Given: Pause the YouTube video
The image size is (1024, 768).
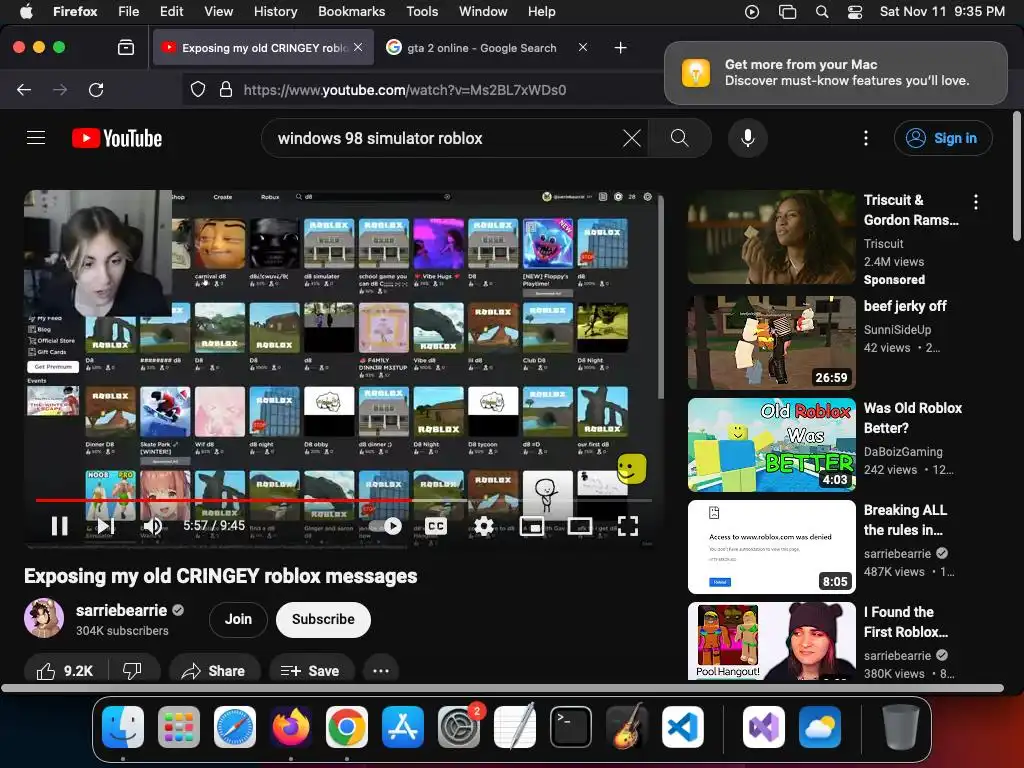Looking at the screenshot, I should (59, 526).
